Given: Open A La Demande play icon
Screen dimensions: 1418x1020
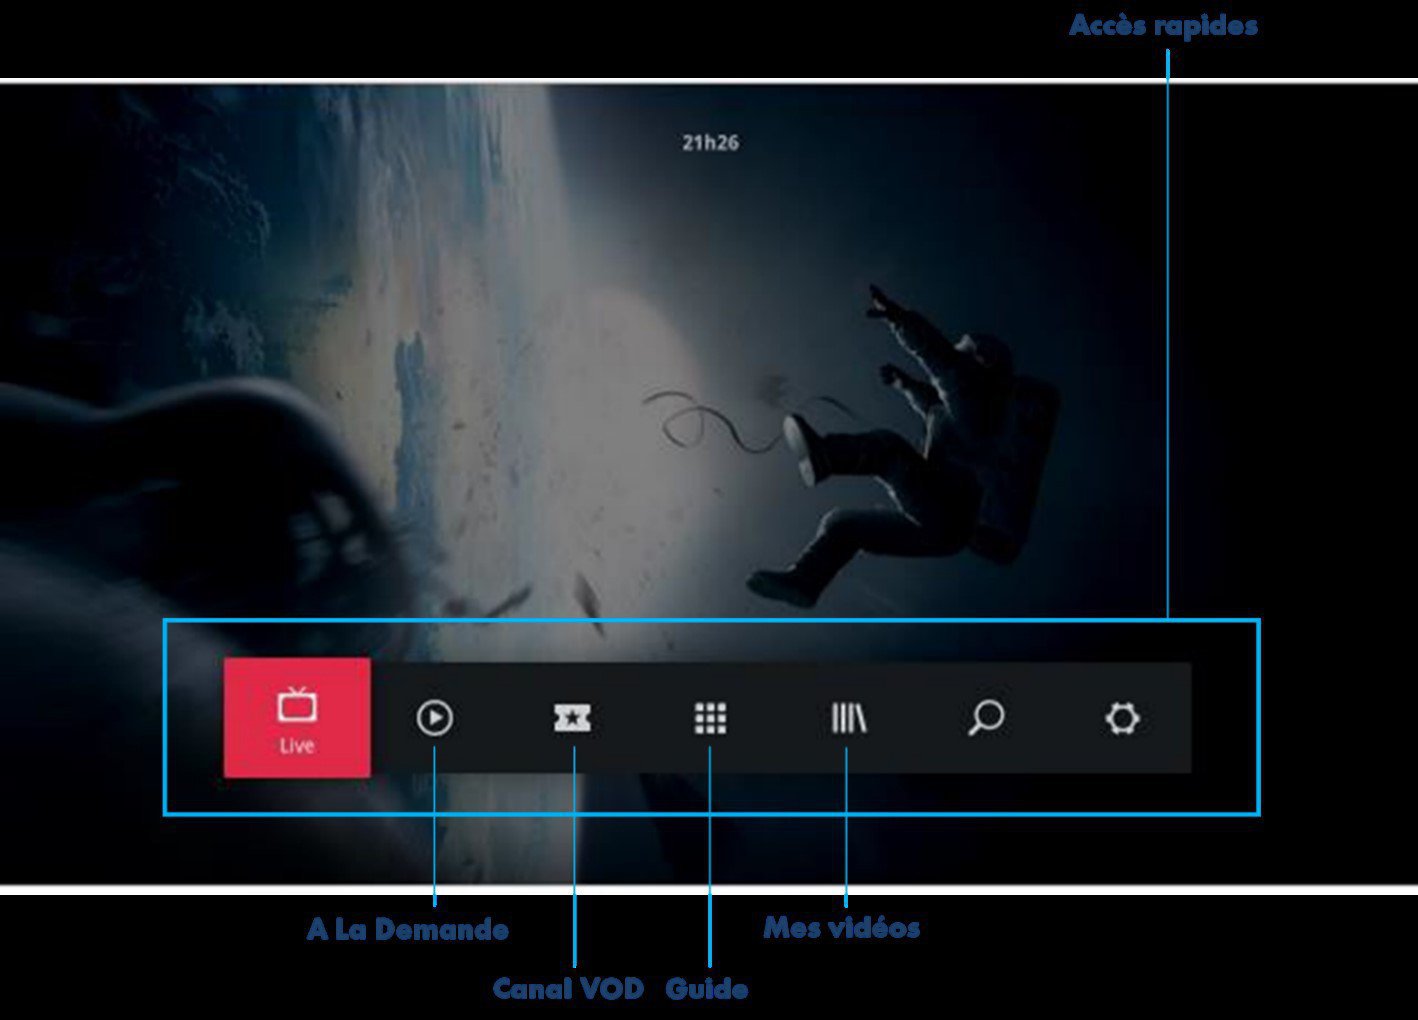Looking at the screenshot, I should pyautogui.click(x=434, y=718).
